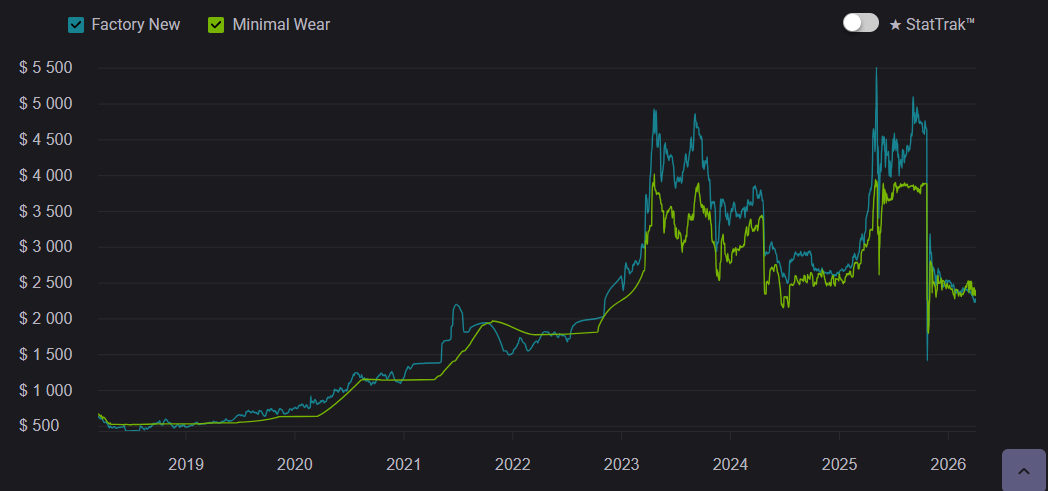Uncheck the Minimal Wear checkbox
Screen dimensions: 1048x491
[216, 24]
